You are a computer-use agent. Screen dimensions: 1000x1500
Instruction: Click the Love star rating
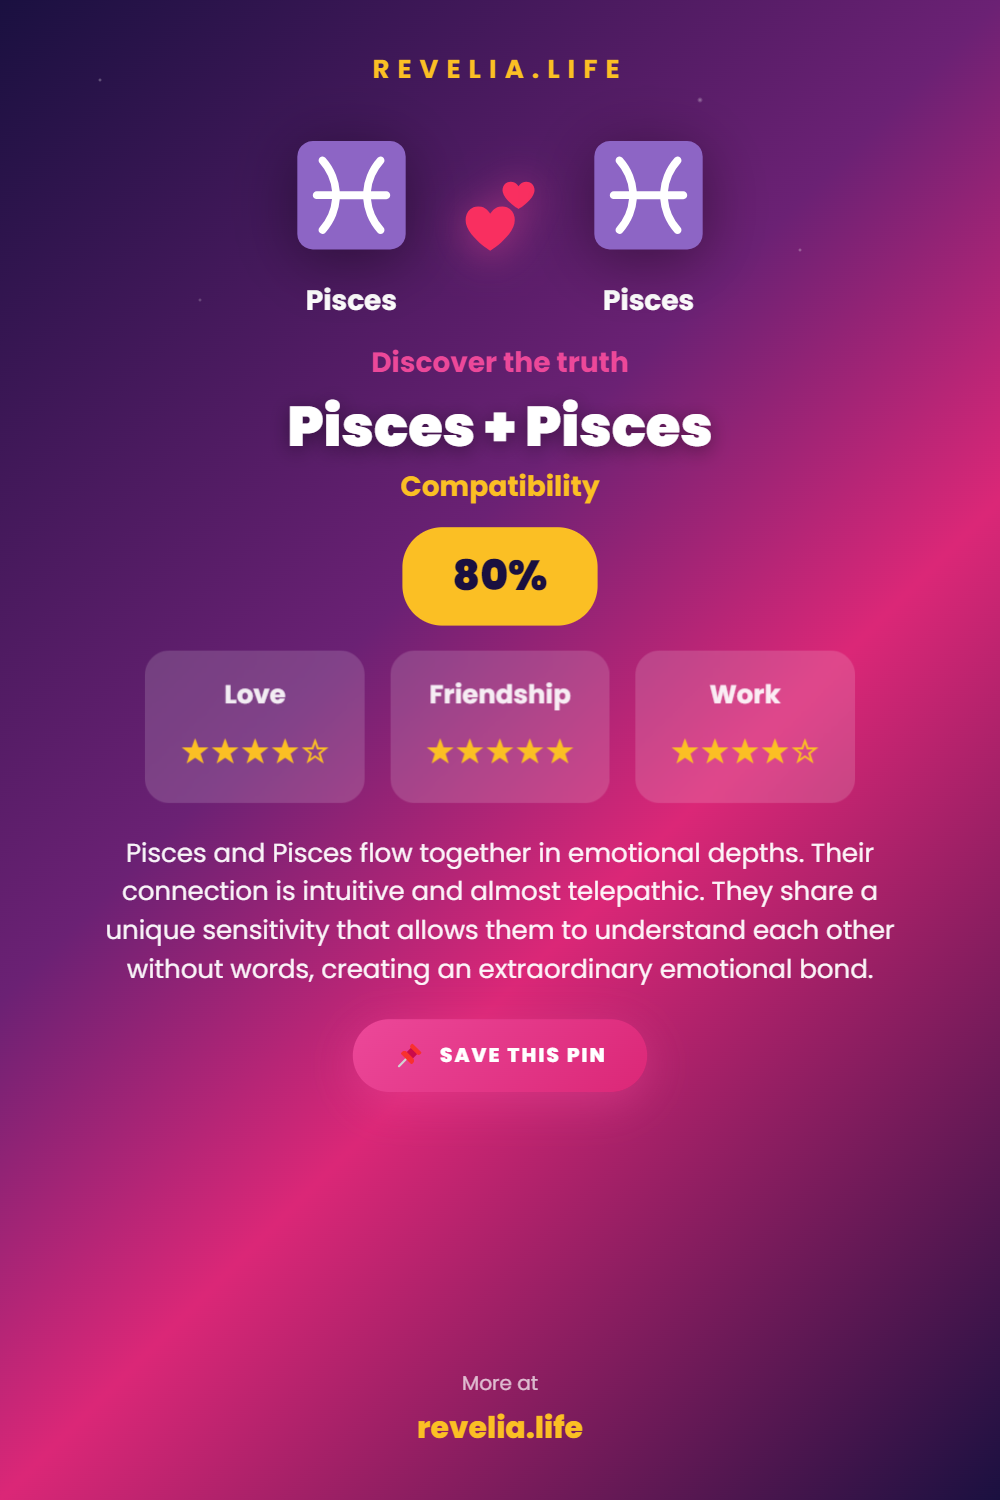[255, 752]
